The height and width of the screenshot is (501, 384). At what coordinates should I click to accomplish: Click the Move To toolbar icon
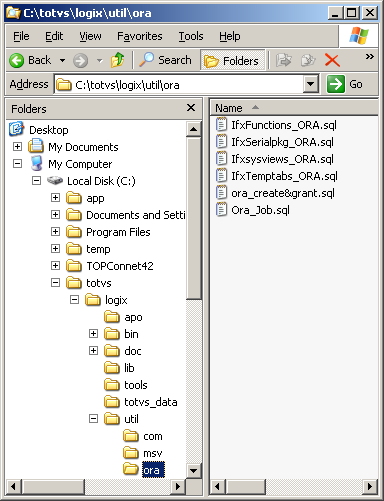[283, 61]
